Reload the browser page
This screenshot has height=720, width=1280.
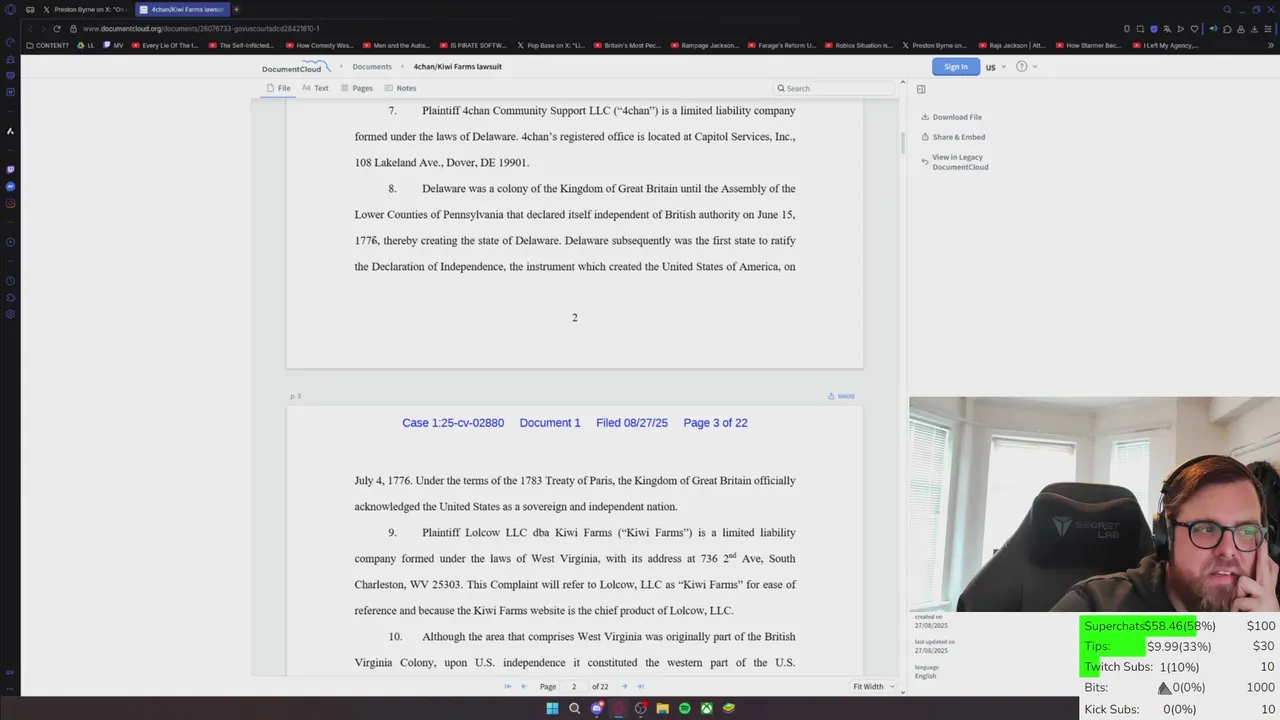click(57, 29)
